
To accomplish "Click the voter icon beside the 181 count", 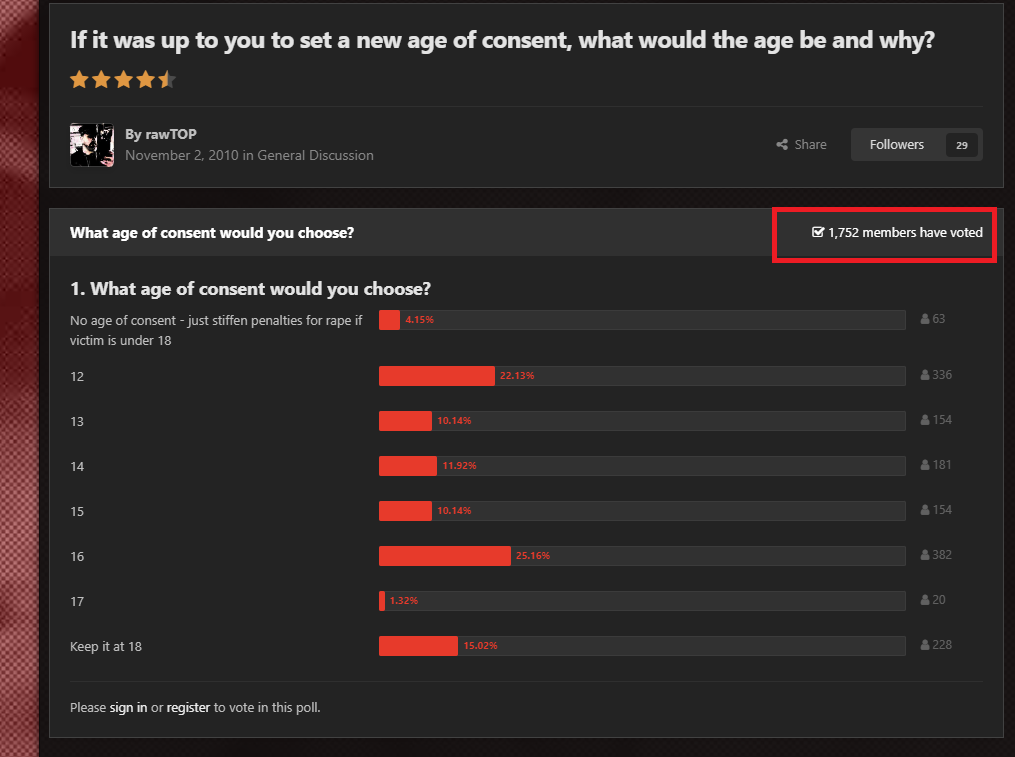I will [925, 465].
